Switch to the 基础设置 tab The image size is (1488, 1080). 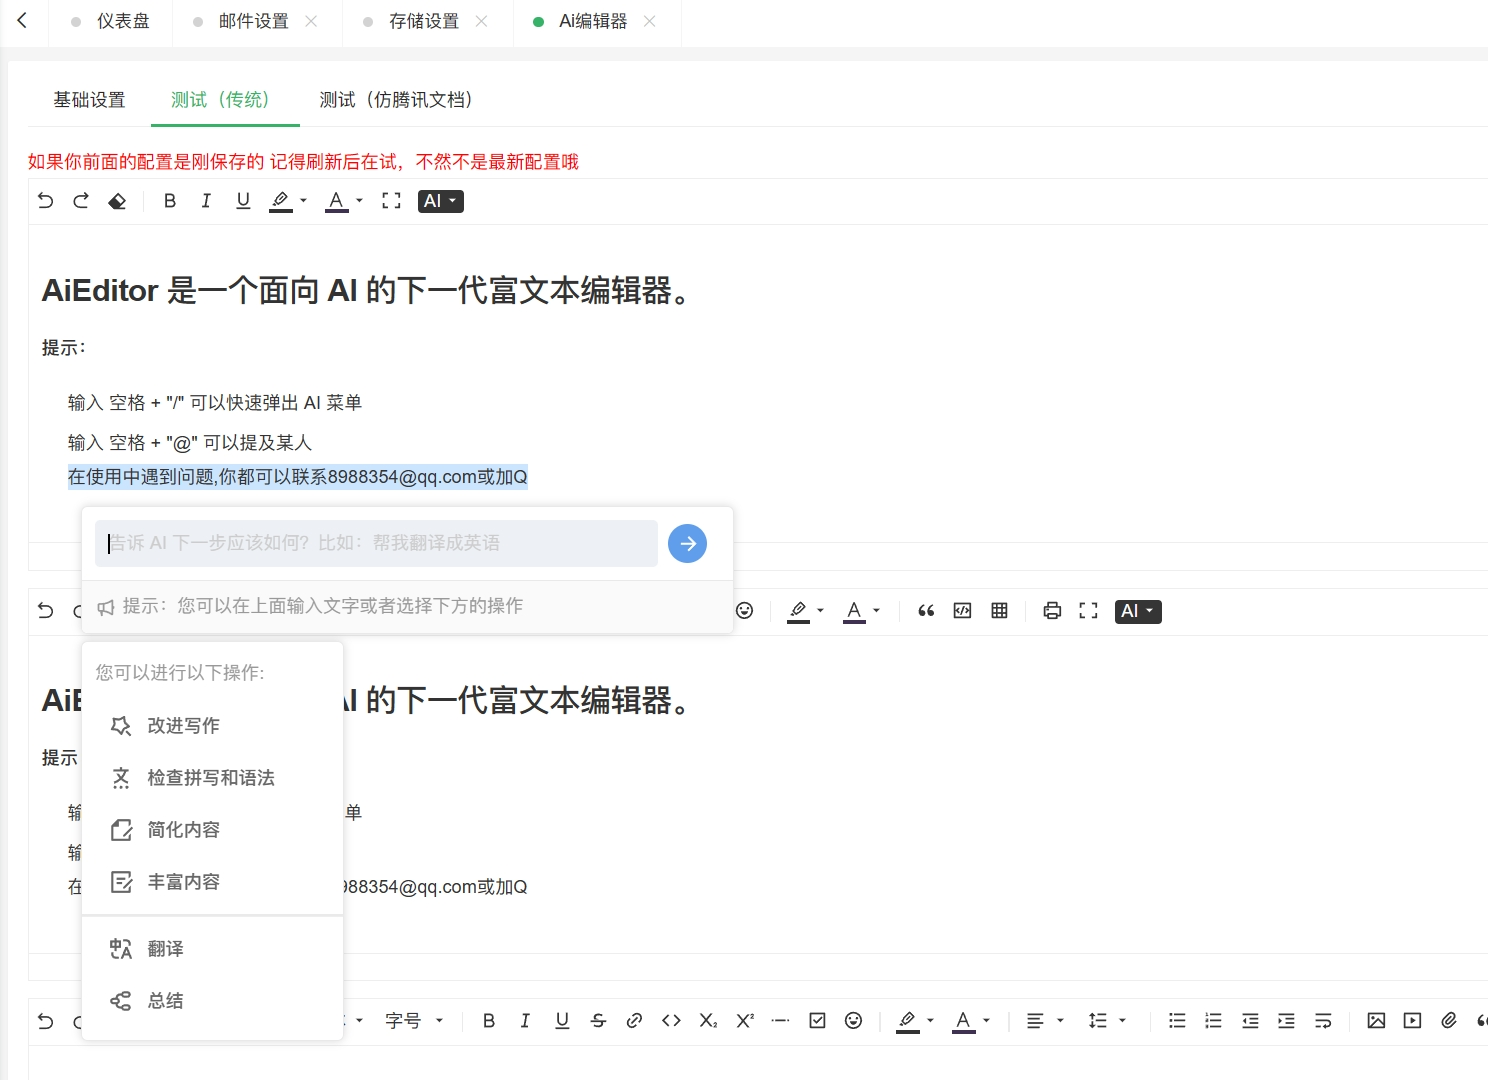point(90,100)
